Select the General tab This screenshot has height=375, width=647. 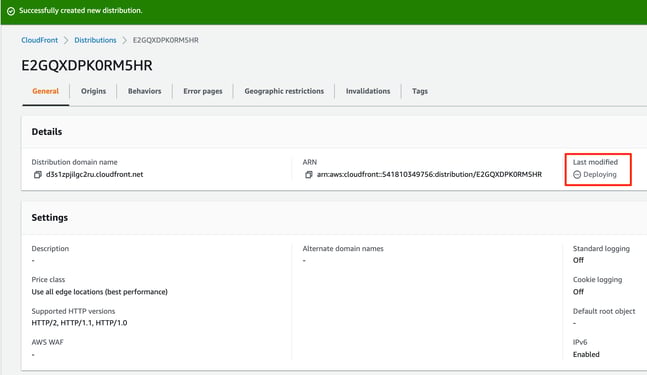pos(45,91)
